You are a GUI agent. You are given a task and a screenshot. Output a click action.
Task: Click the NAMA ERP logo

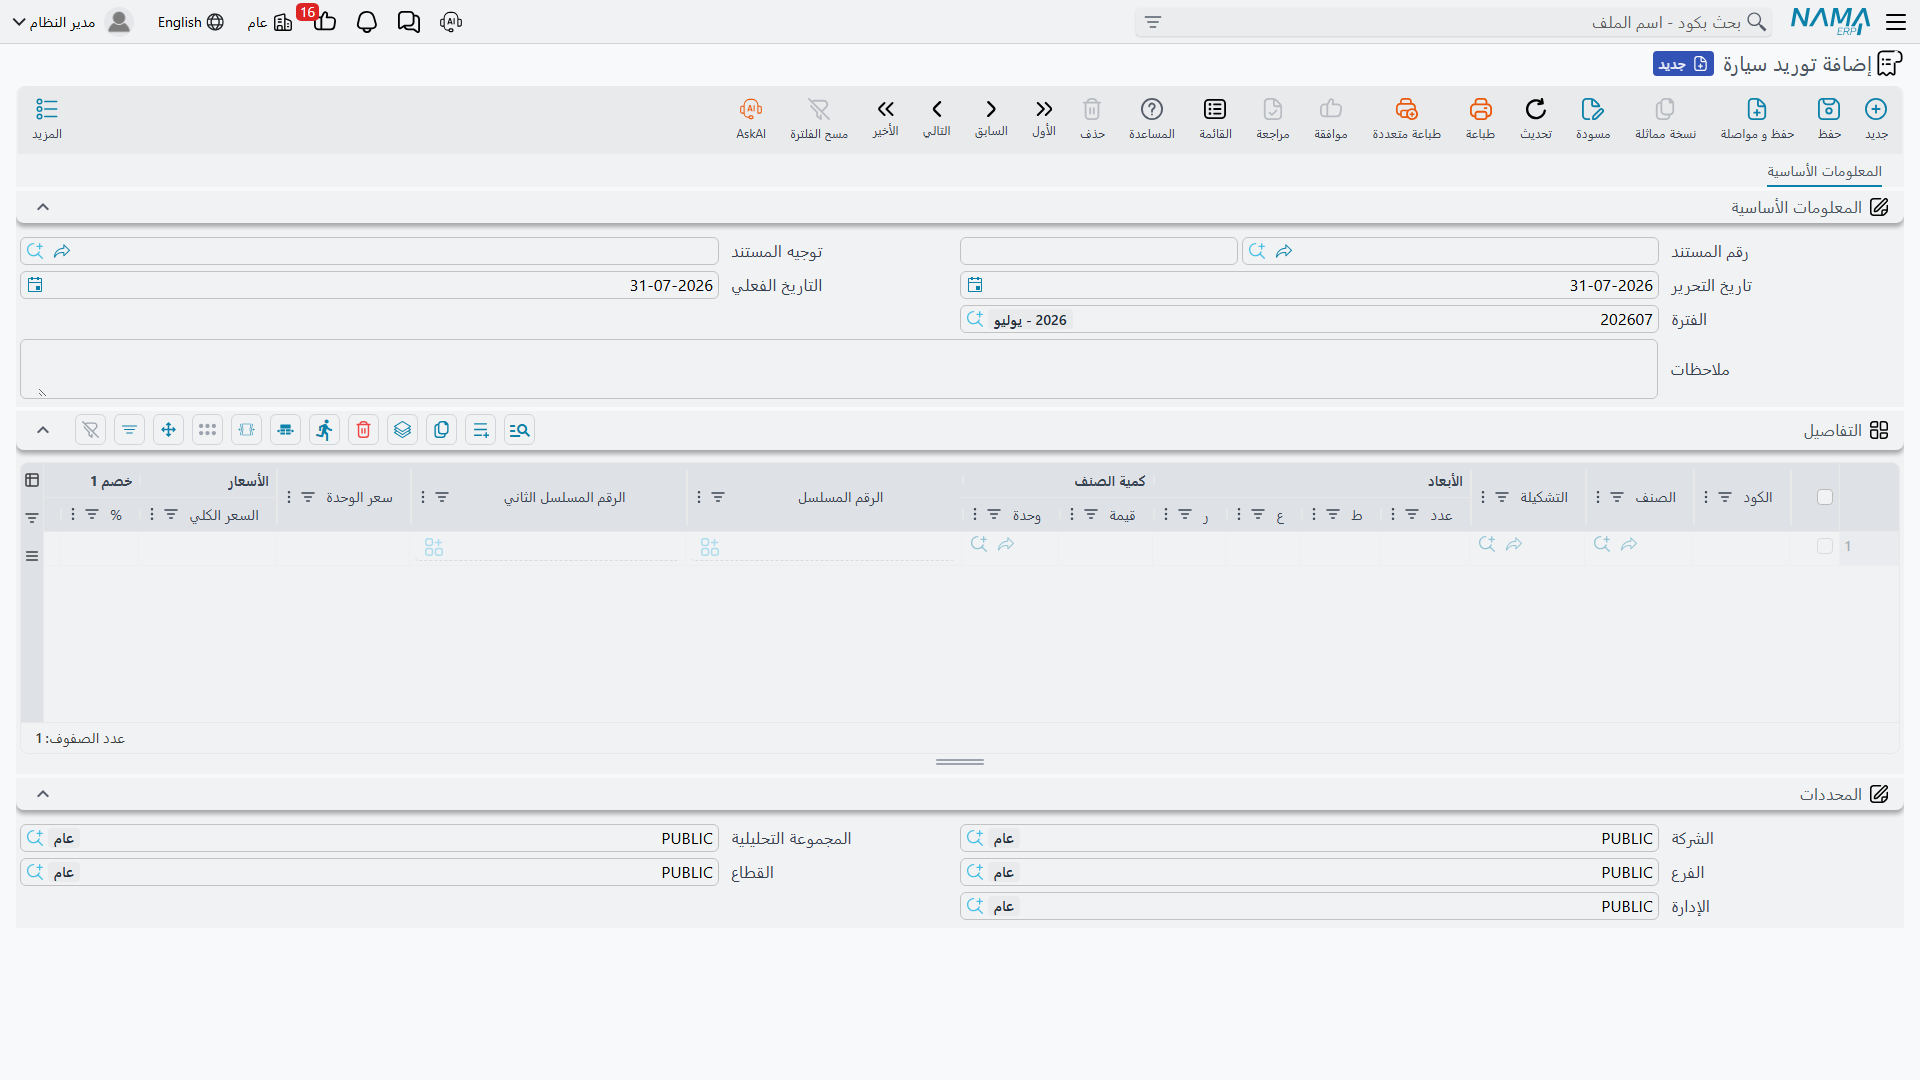click(1831, 21)
